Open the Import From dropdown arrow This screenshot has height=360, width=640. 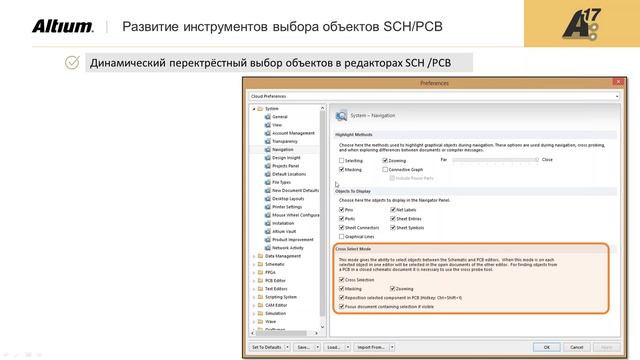pos(392,347)
